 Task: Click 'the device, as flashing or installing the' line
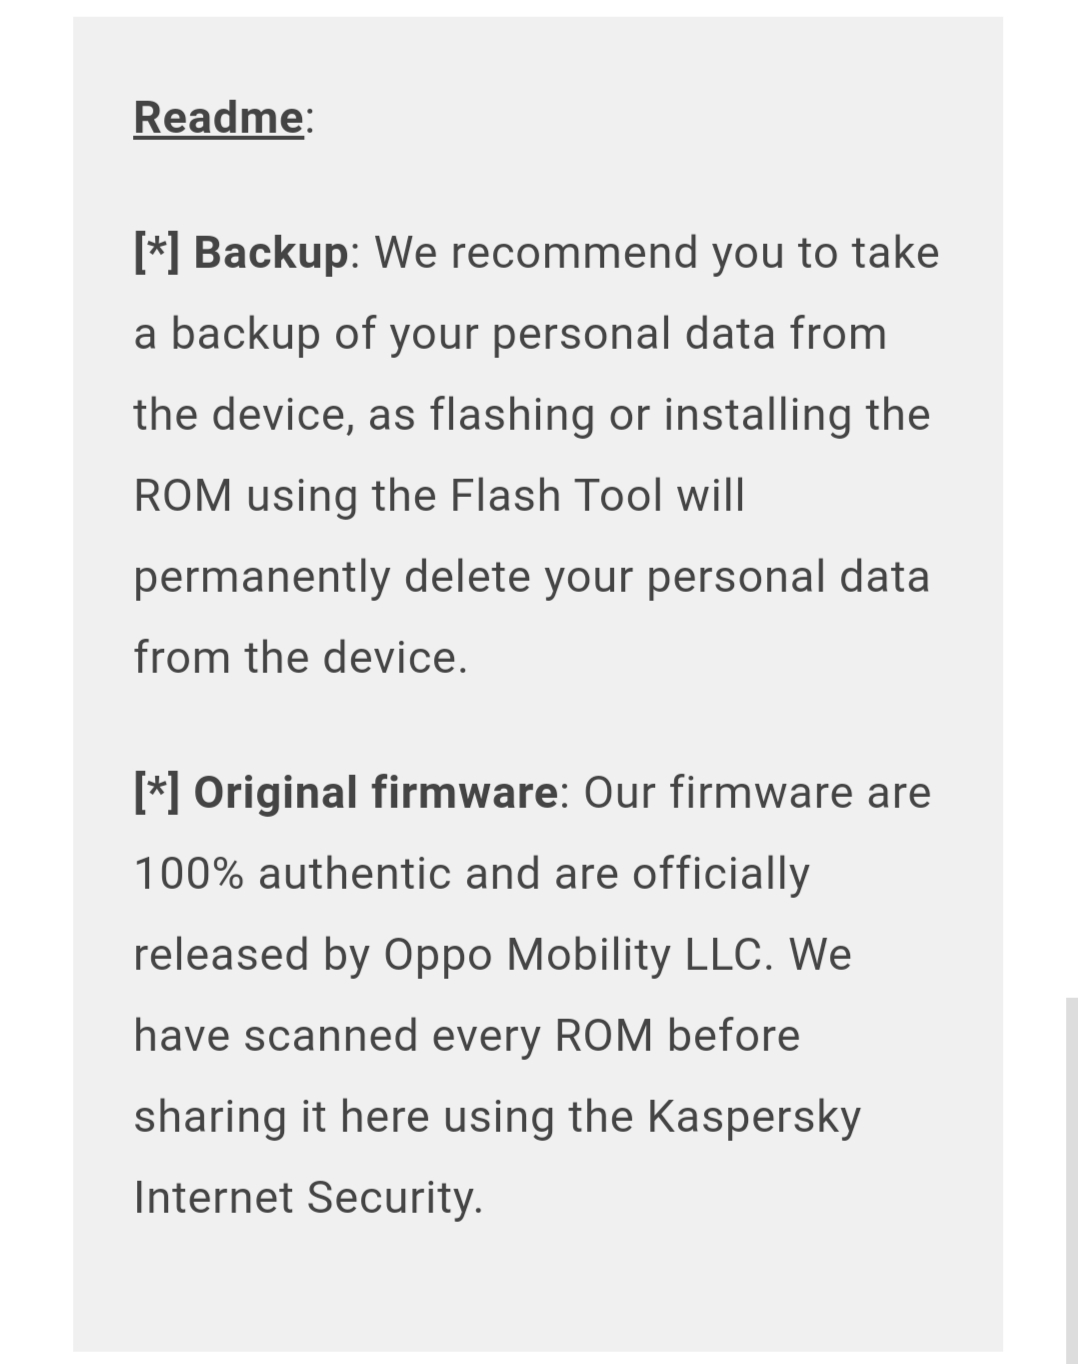coord(532,415)
